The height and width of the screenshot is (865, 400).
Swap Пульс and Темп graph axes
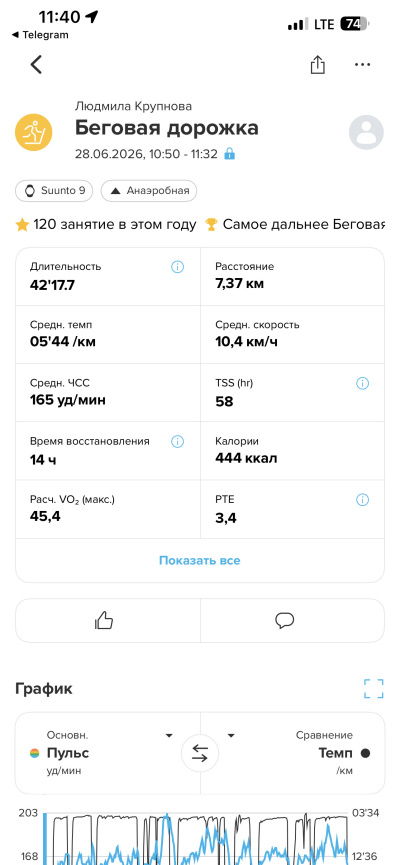coord(200,754)
